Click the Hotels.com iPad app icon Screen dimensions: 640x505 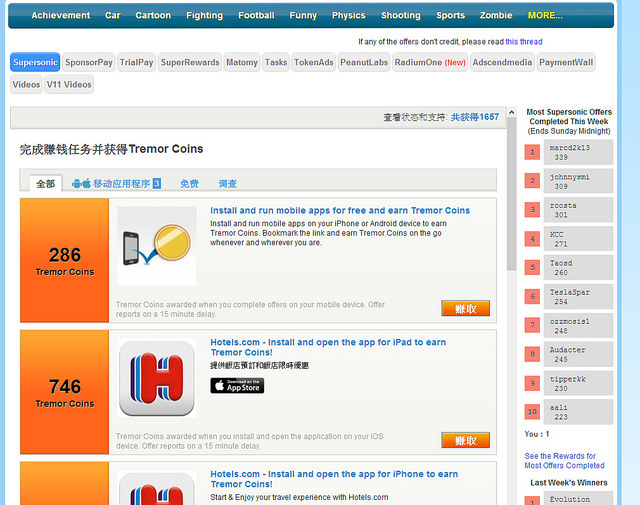point(156,377)
